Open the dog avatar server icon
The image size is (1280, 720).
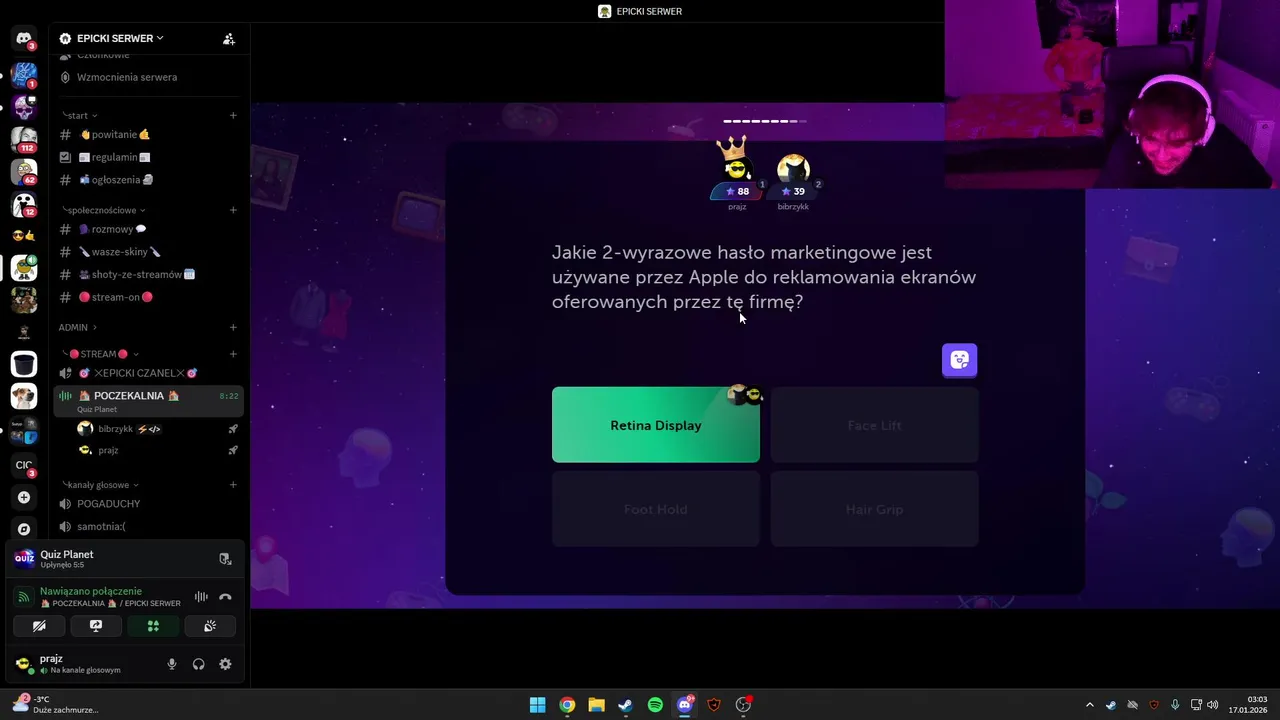pos(24,397)
